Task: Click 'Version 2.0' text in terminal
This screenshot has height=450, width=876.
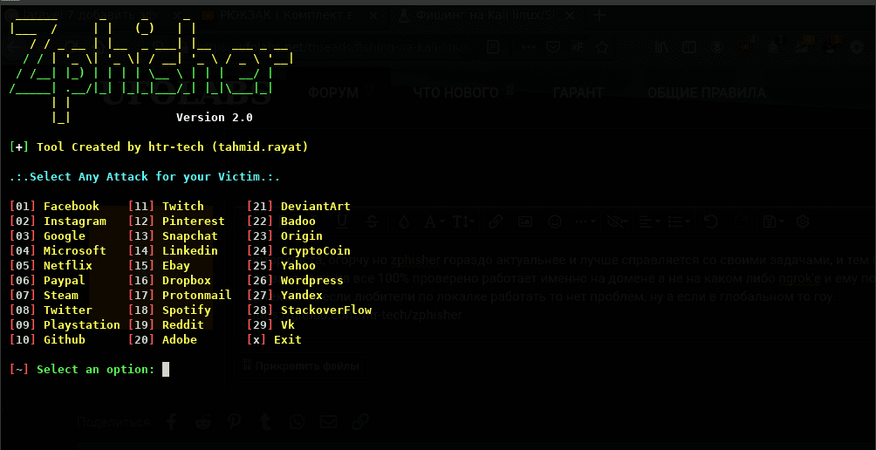Action: click(215, 117)
